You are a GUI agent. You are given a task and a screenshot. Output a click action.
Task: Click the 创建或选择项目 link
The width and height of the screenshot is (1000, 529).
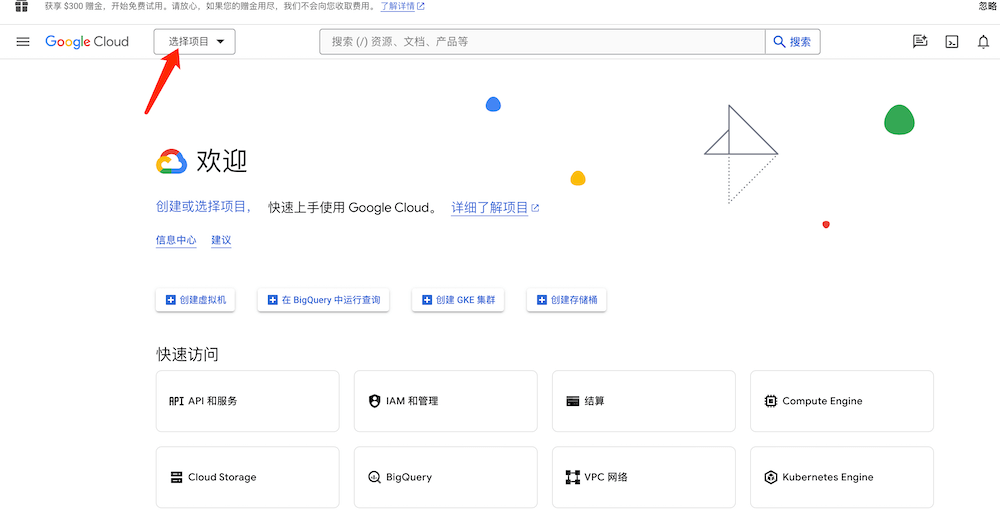click(x=203, y=207)
